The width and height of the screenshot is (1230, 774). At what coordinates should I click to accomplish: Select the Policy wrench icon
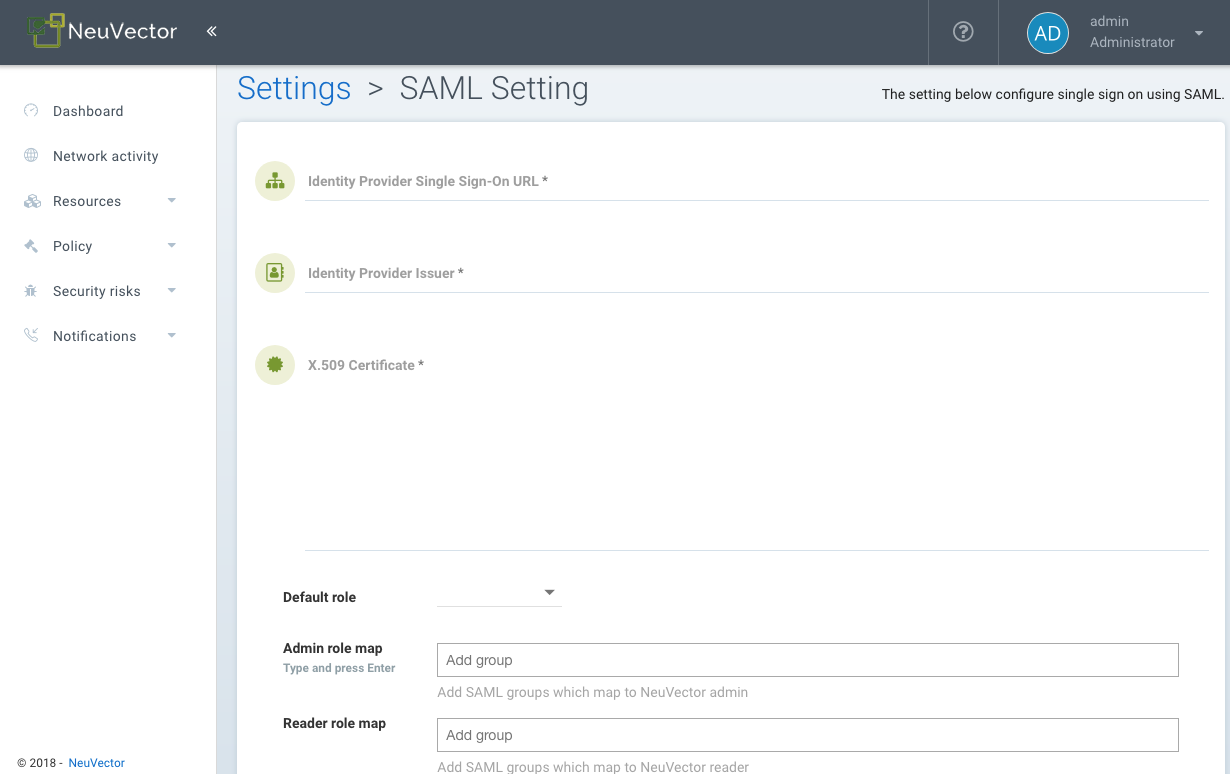[30, 246]
